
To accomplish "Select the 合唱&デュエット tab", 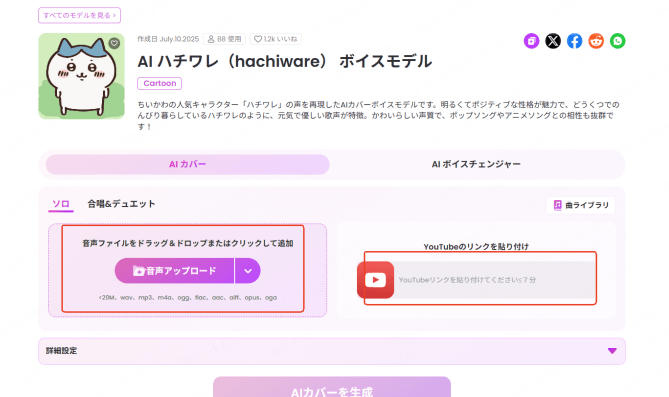I will click(x=121, y=204).
